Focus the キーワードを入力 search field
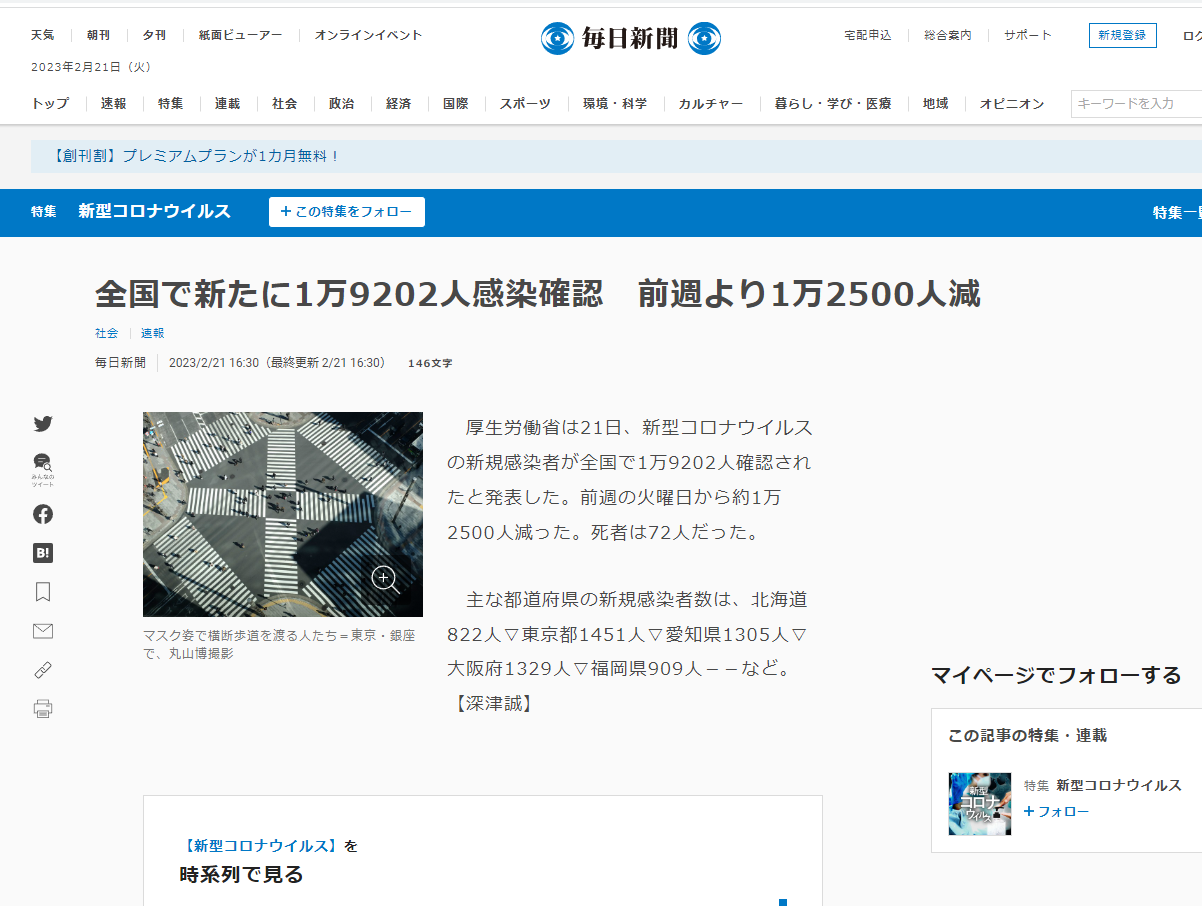This screenshot has height=906, width=1202. coord(1136,103)
